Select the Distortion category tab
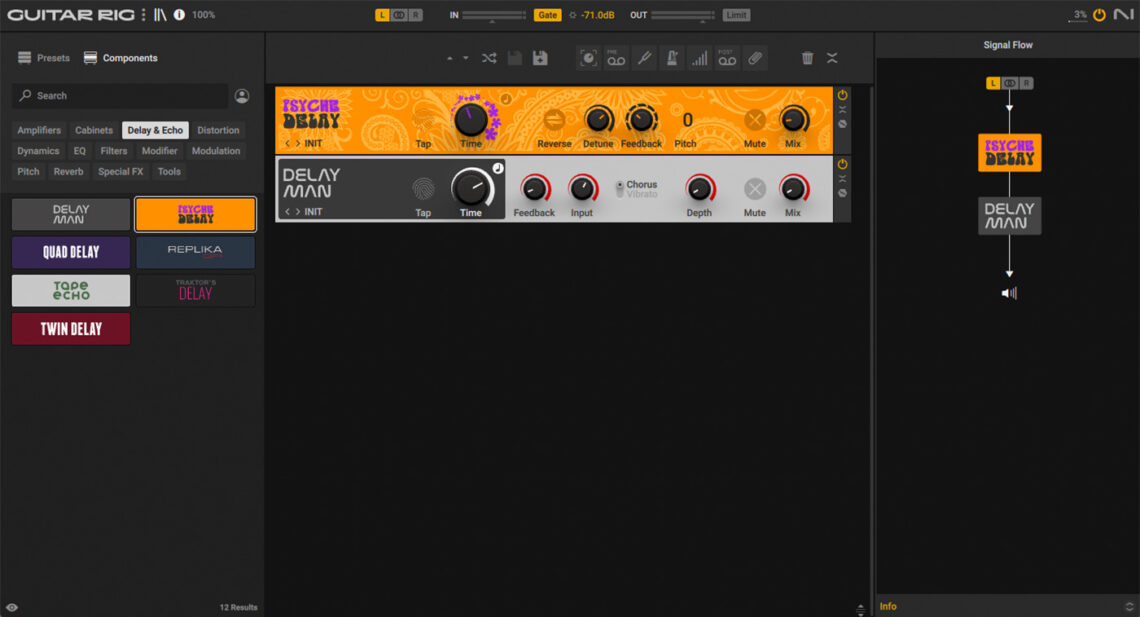The width and height of the screenshot is (1140, 617). (x=218, y=130)
